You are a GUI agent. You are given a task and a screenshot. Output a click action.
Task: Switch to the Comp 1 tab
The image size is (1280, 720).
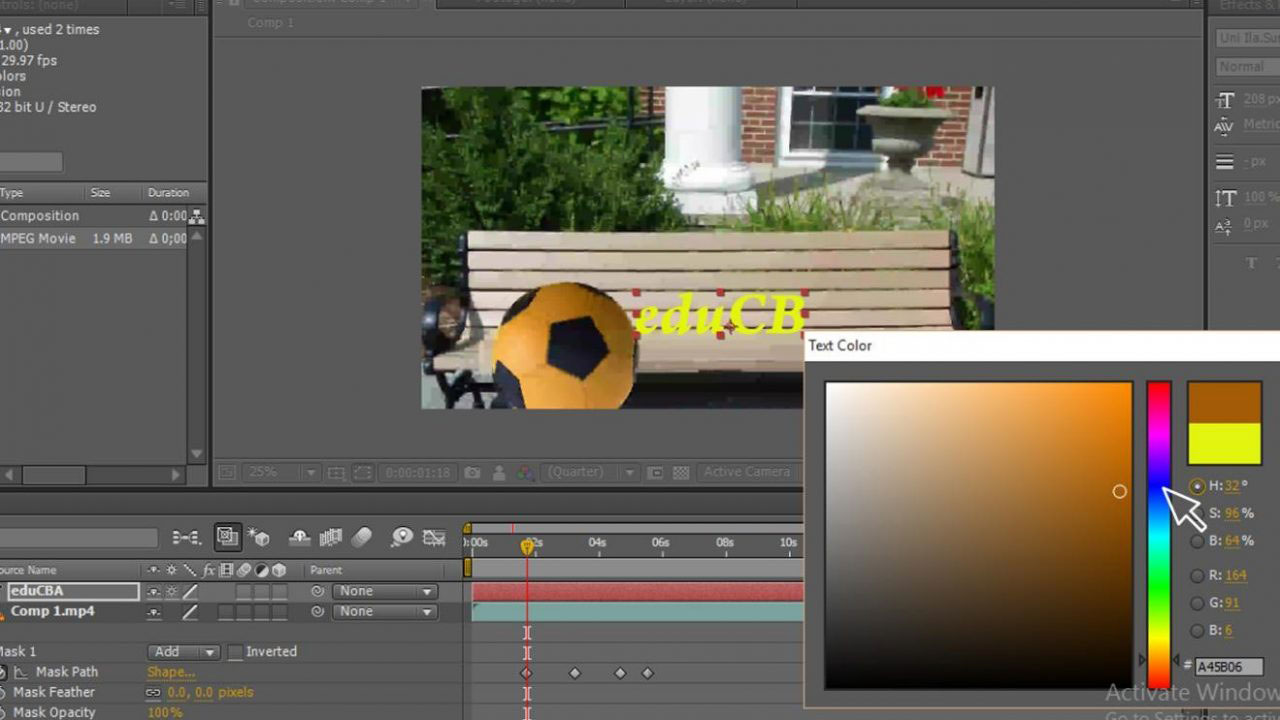click(269, 22)
